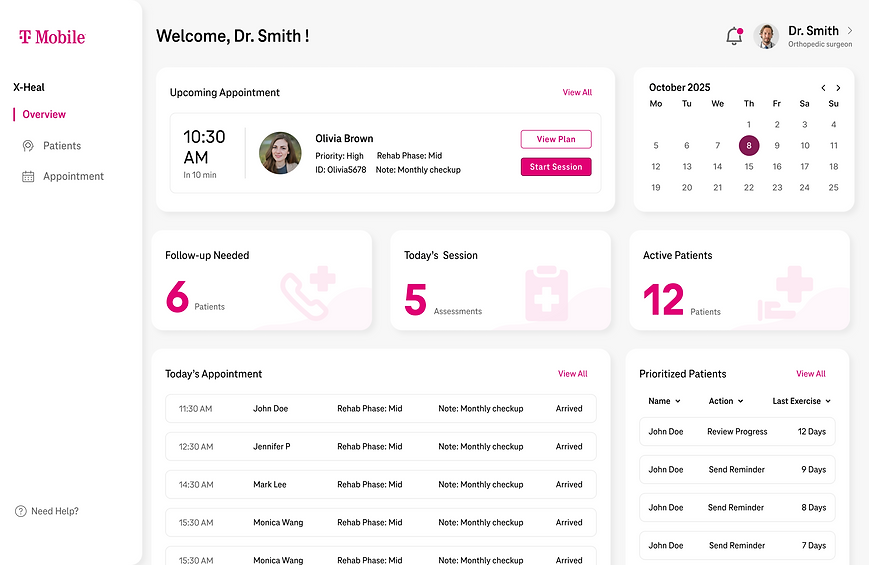Open the Last Exercise column dropdown
Screen dimensions: 869x565
802,401
